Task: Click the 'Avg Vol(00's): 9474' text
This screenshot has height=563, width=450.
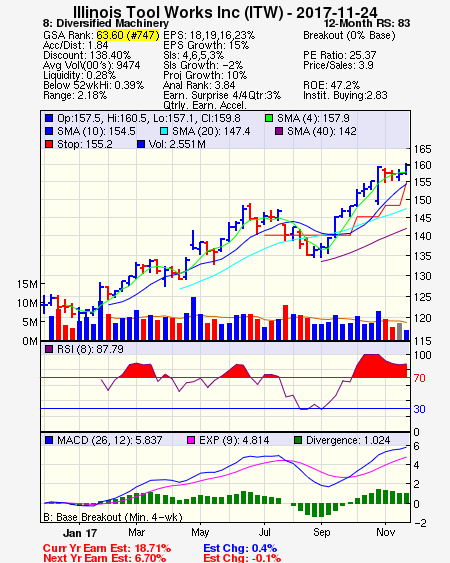Action: coord(92,65)
